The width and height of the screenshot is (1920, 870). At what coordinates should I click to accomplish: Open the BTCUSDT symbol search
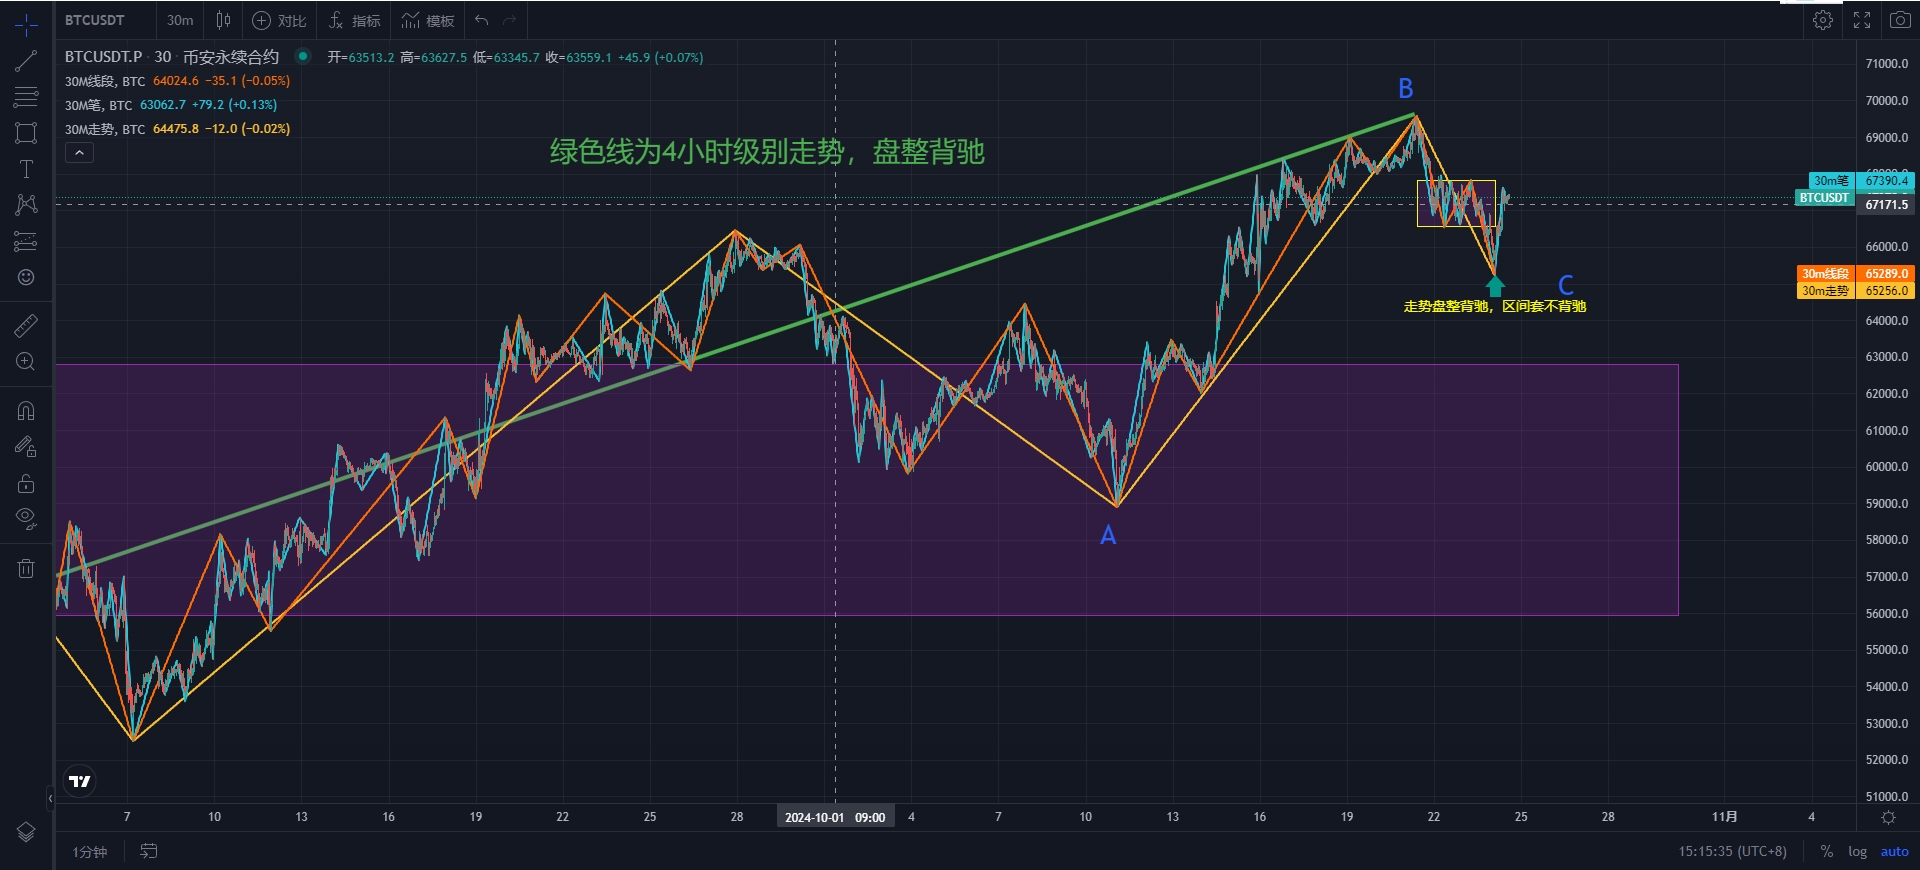[x=95, y=20]
